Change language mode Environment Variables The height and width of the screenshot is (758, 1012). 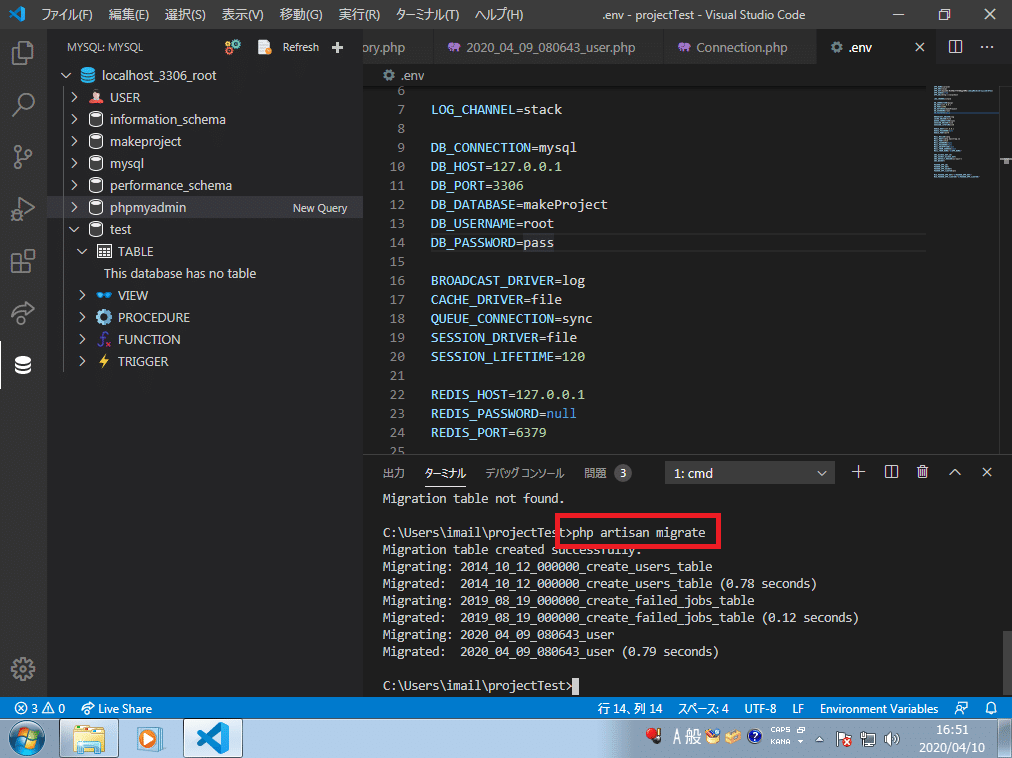[x=879, y=708]
